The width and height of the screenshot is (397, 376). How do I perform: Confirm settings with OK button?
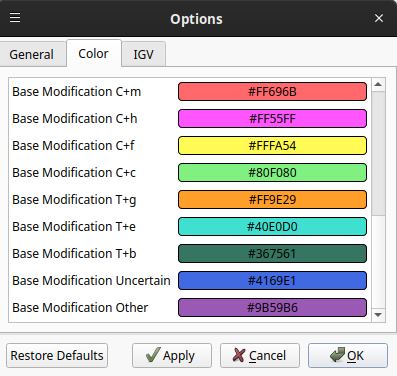(x=348, y=356)
